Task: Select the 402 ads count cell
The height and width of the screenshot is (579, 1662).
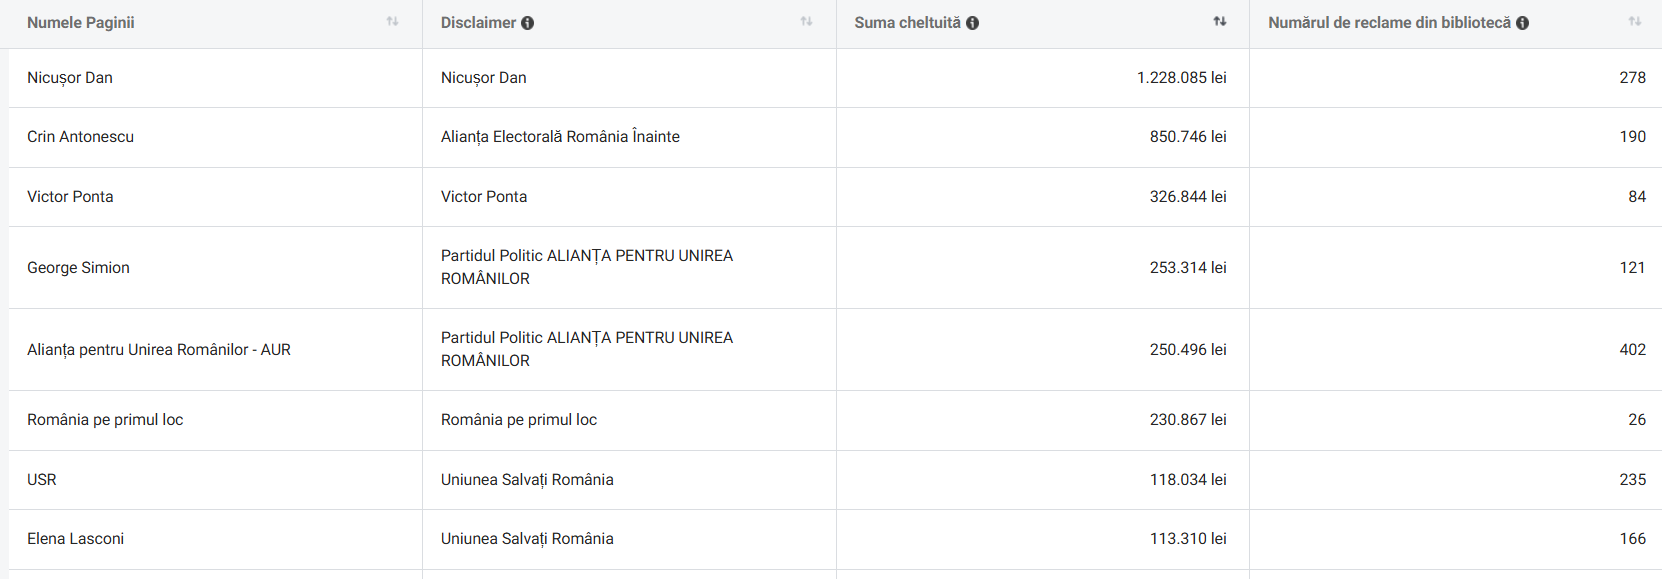Action: tap(1632, 350)
